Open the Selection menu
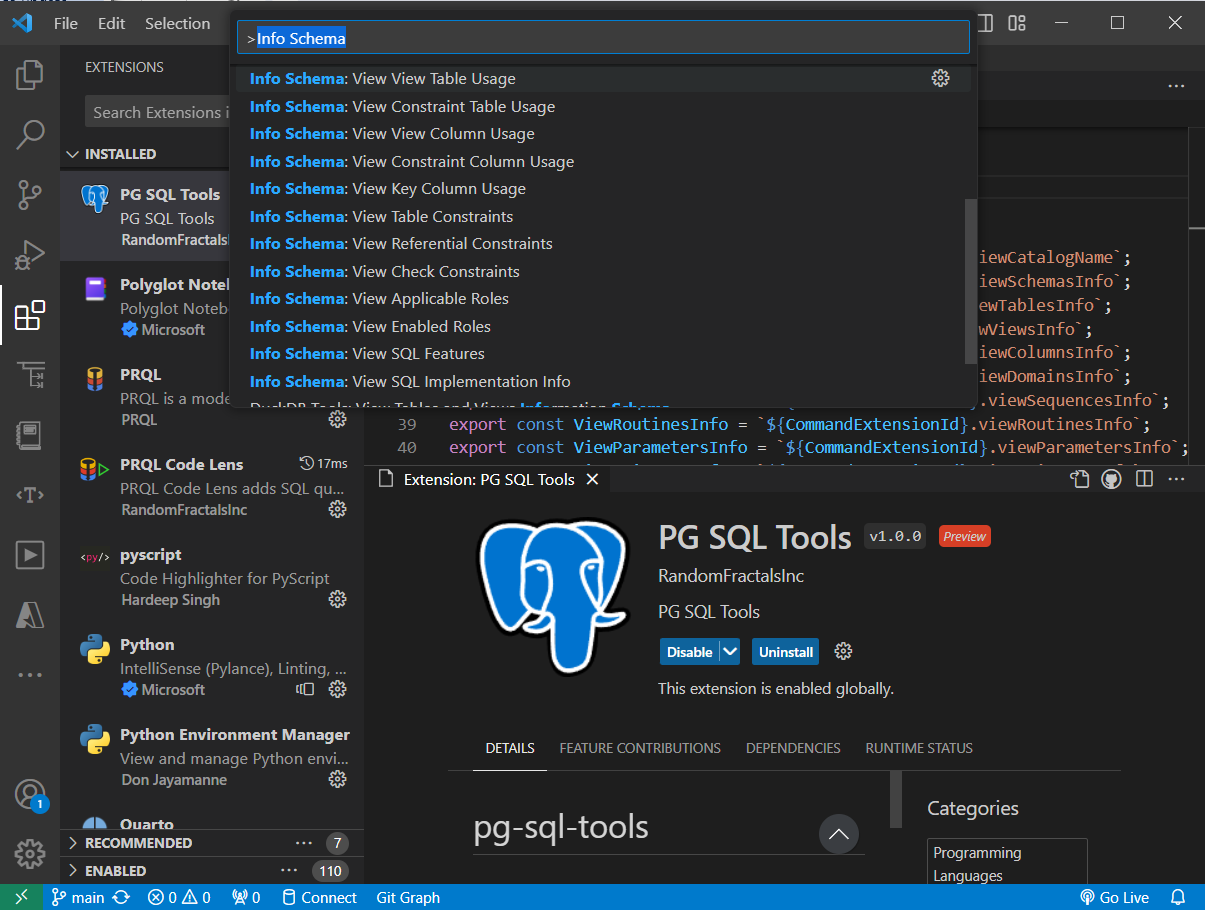Viewport: 1205px width, 910px height. (178, 23)
